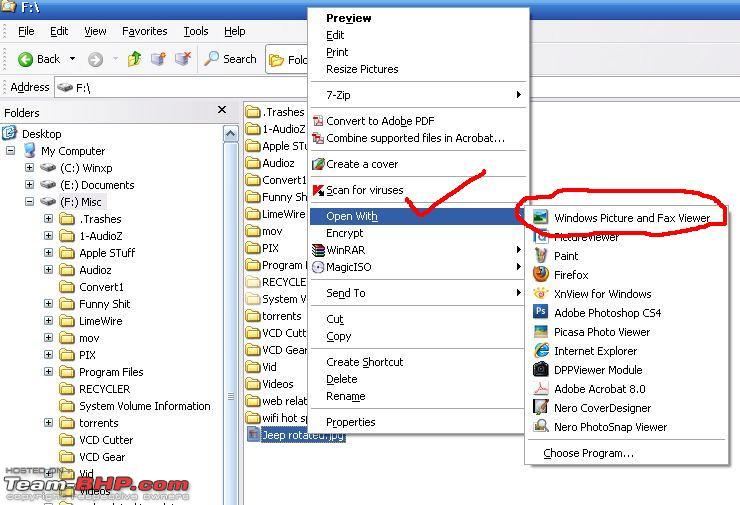
Task: Go up one folder level icon
Action: (135, 59)
